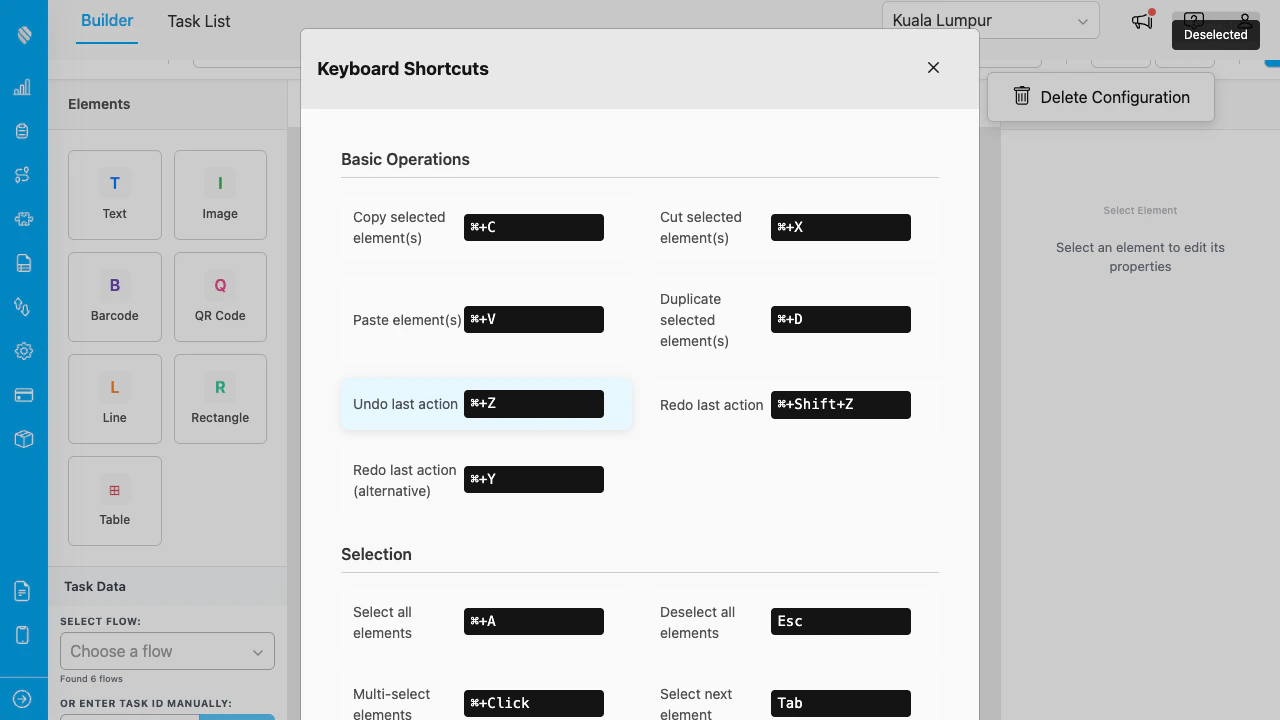Add a Table element
1280x720 pixels.
pyautogui.click(x=114, y=501)
